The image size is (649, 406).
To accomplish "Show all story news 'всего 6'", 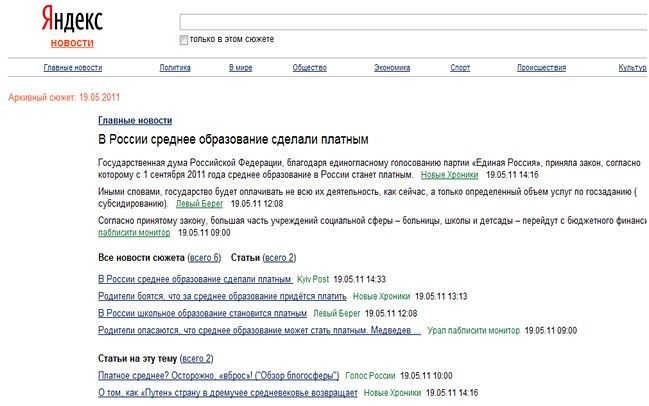I will point(204,257).
